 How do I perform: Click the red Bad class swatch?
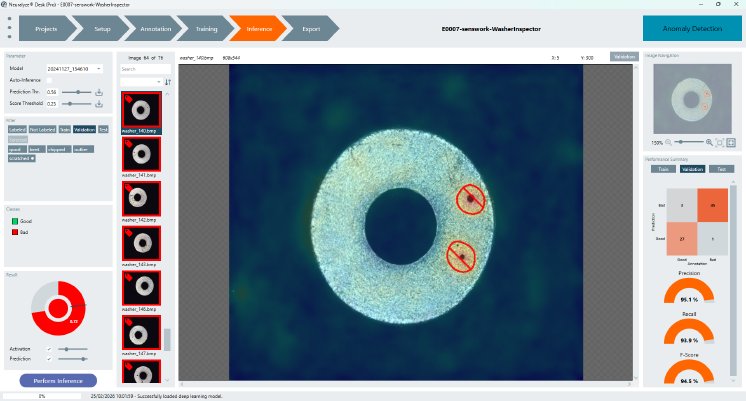[15, 232]
